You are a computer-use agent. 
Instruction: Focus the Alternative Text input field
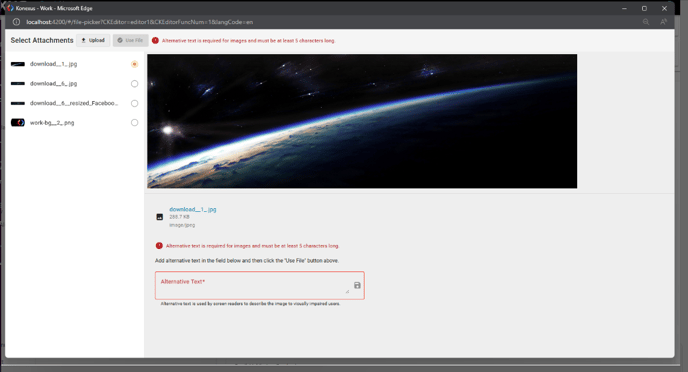(x=254, y=286)
